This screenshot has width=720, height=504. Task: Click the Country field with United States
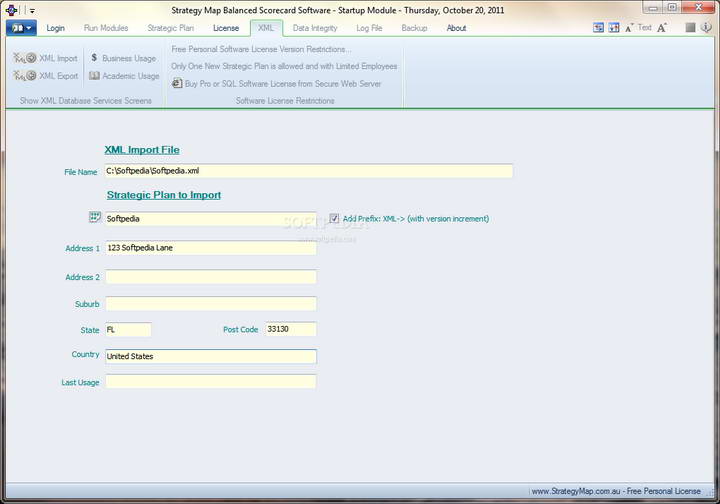pyautogui.click(x=210, y=356)
